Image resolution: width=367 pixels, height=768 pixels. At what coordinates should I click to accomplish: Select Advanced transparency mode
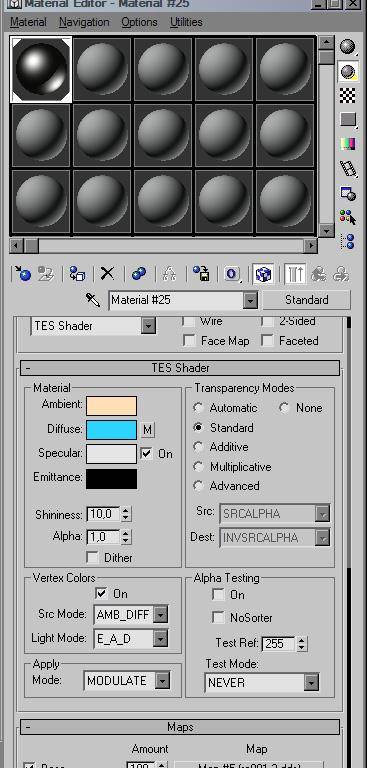click(198, 486)
